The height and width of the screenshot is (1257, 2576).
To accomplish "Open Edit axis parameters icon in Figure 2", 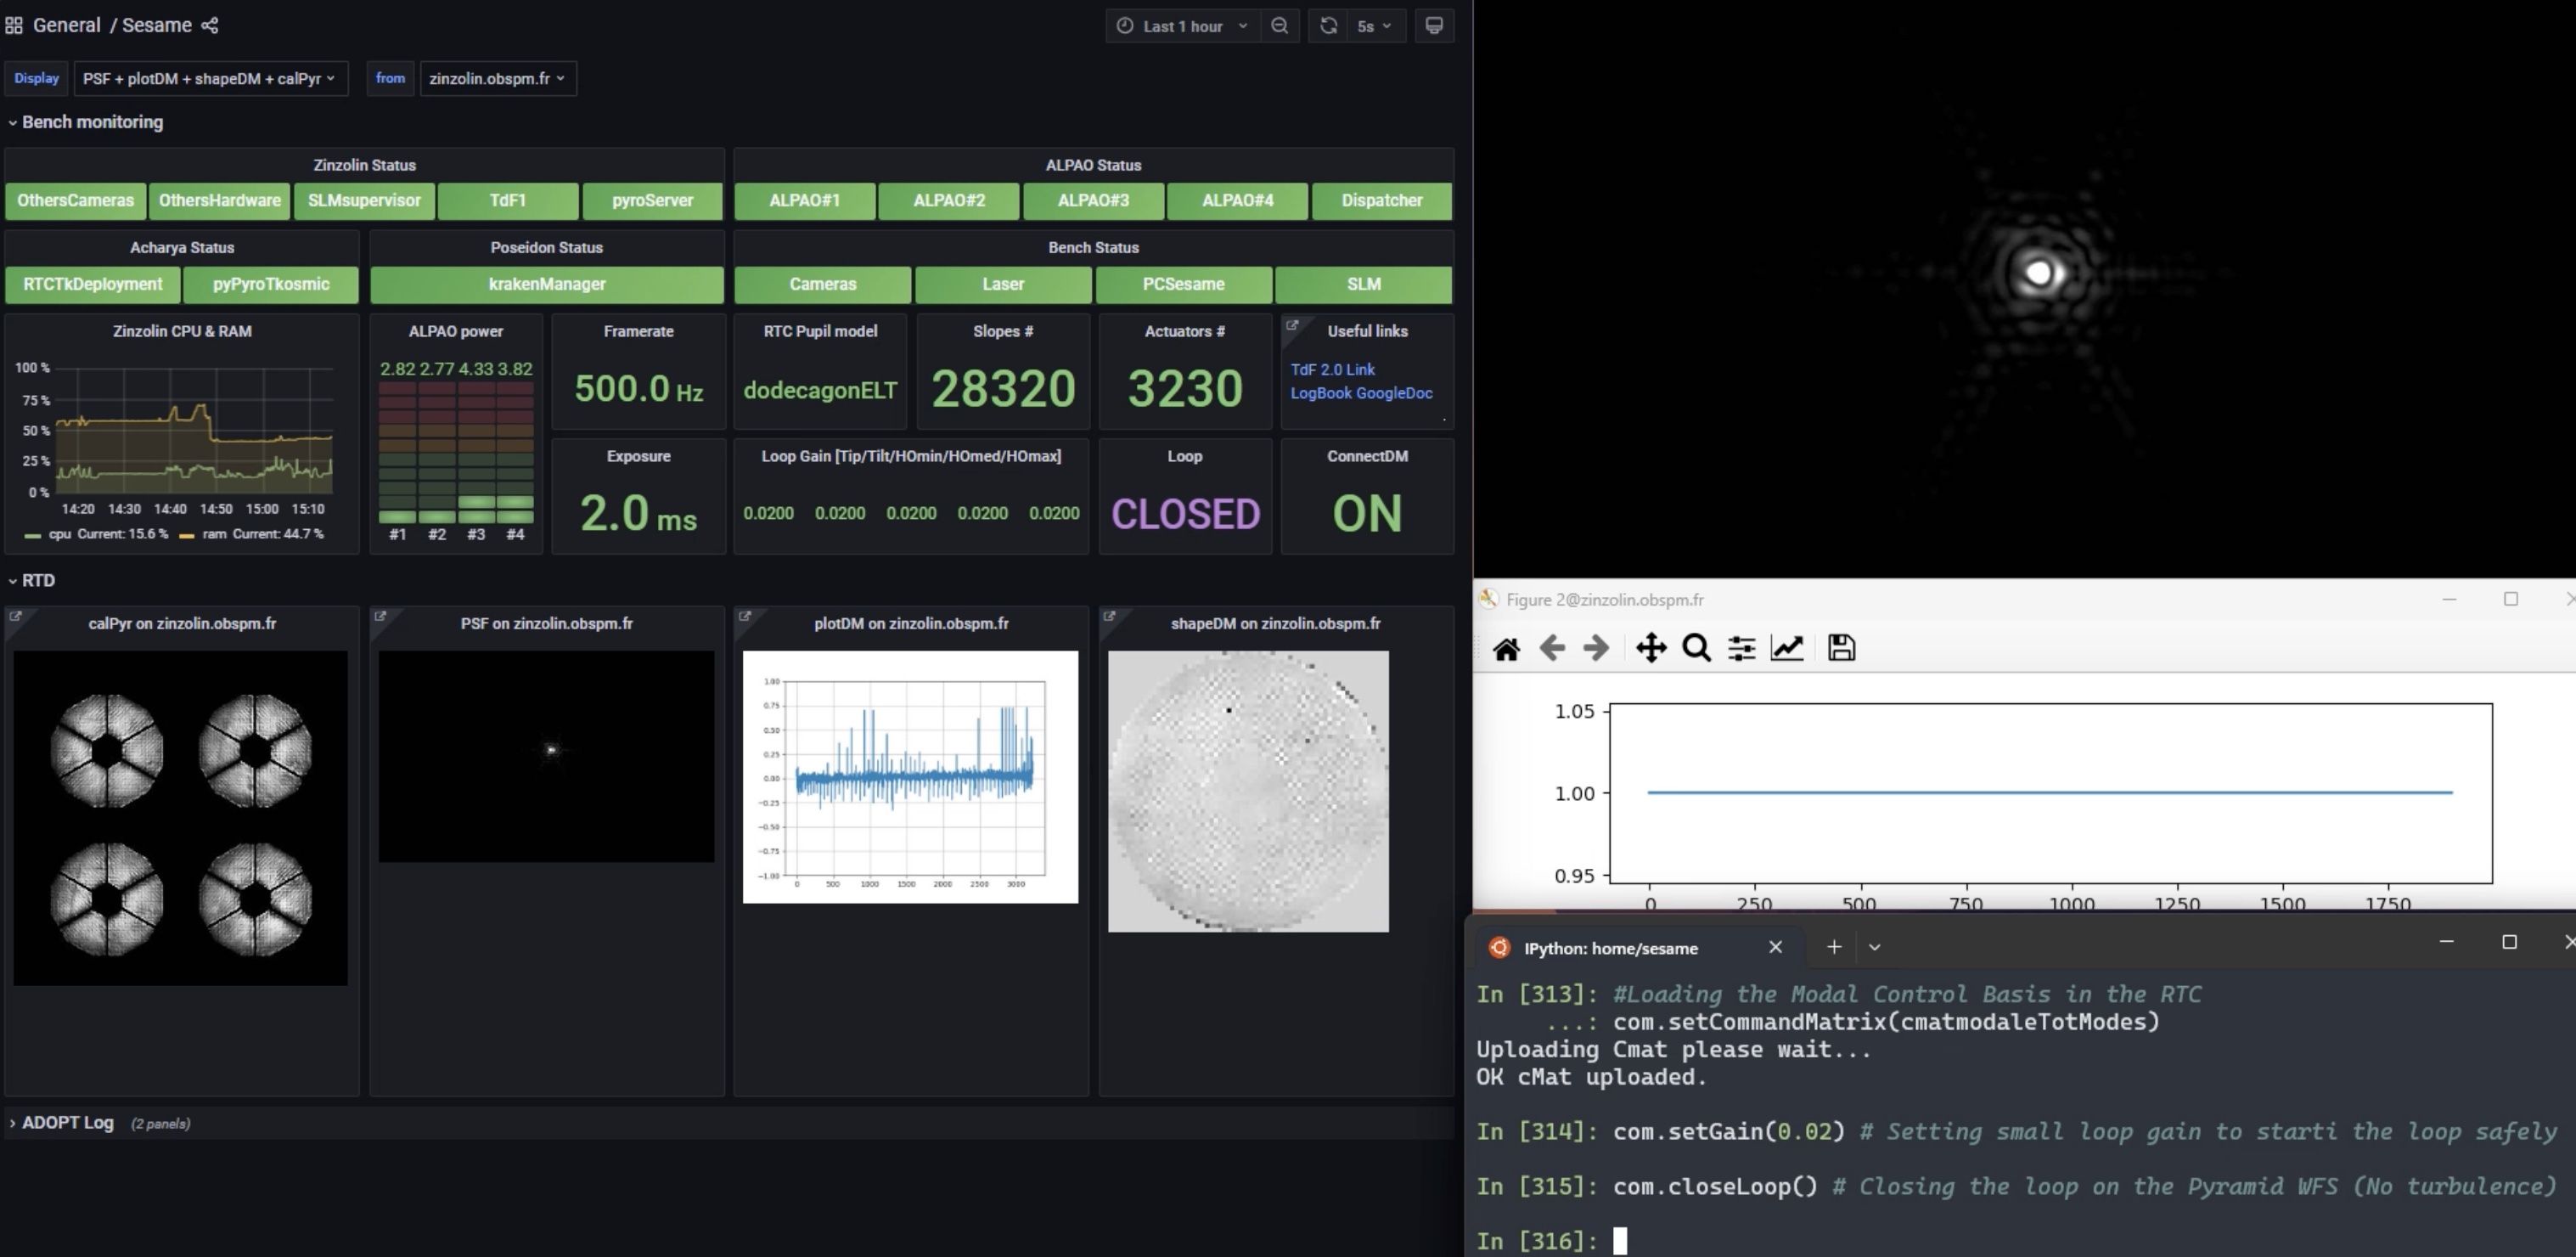I will [x=1787, y=648].
